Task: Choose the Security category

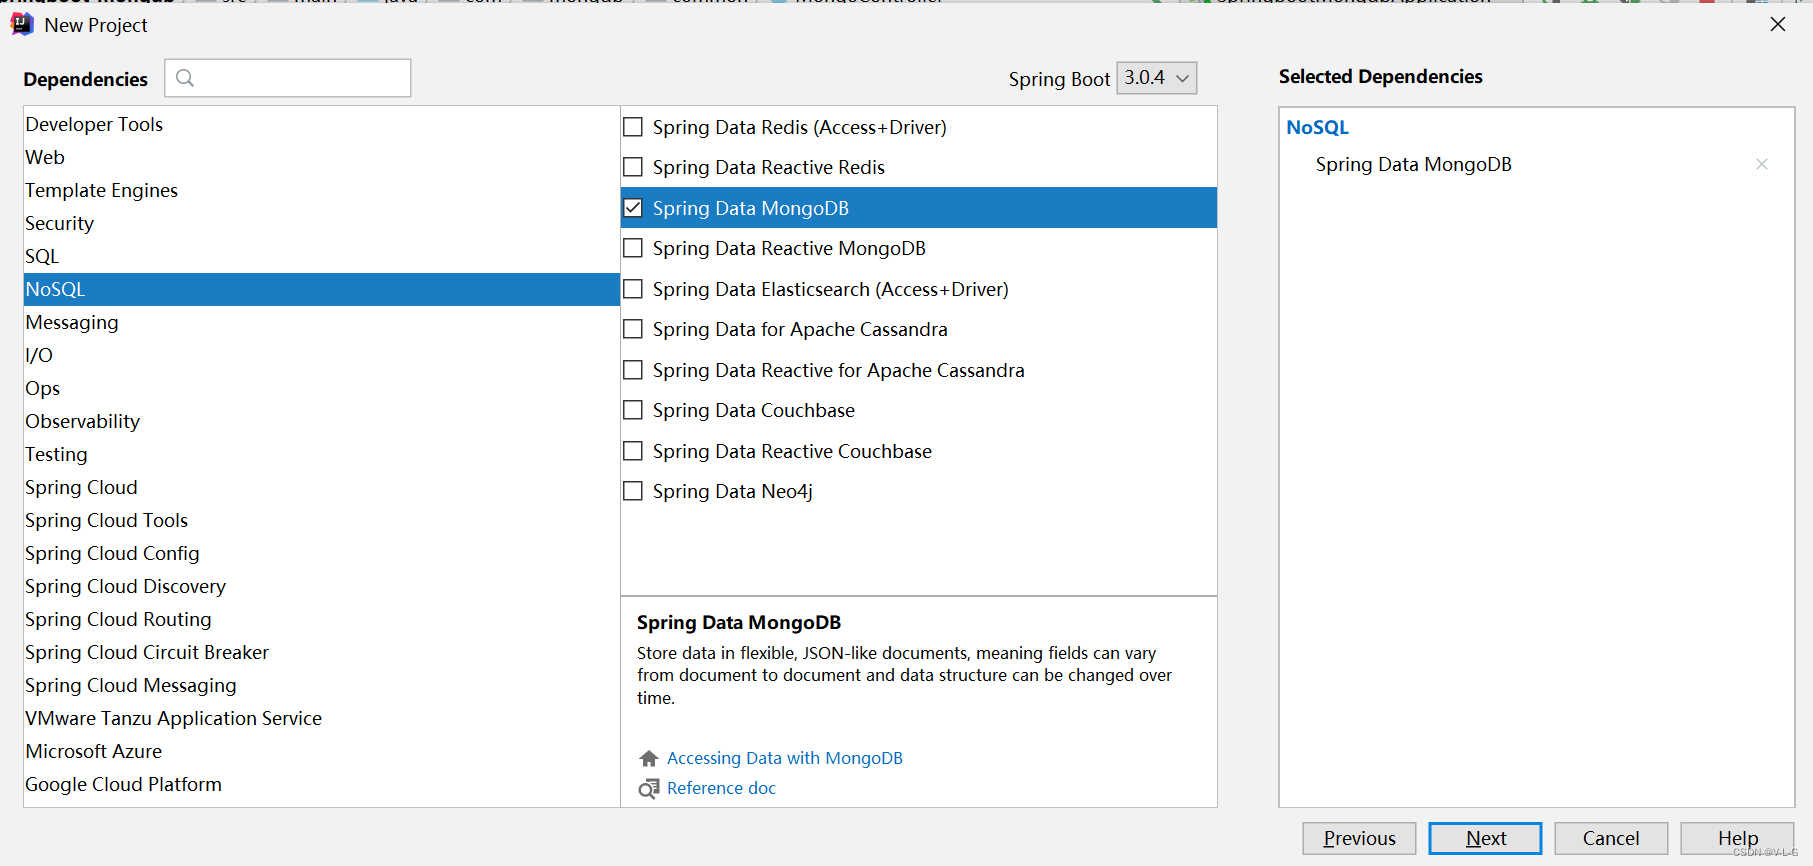Action: pyautogui.click(x=321, y=223)
